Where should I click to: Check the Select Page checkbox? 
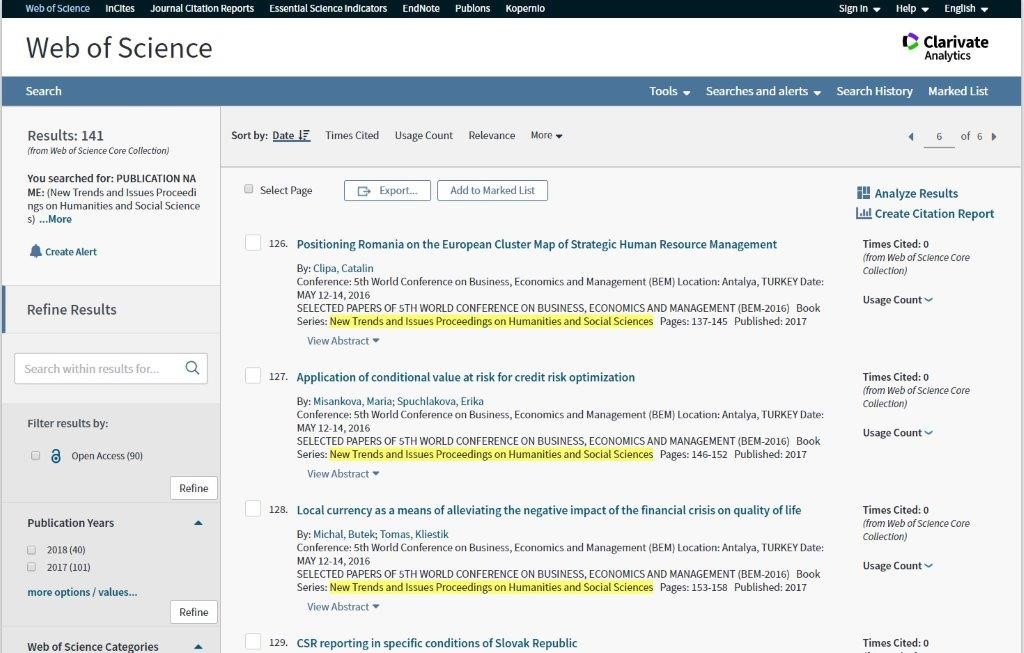[x=249, y=189]
